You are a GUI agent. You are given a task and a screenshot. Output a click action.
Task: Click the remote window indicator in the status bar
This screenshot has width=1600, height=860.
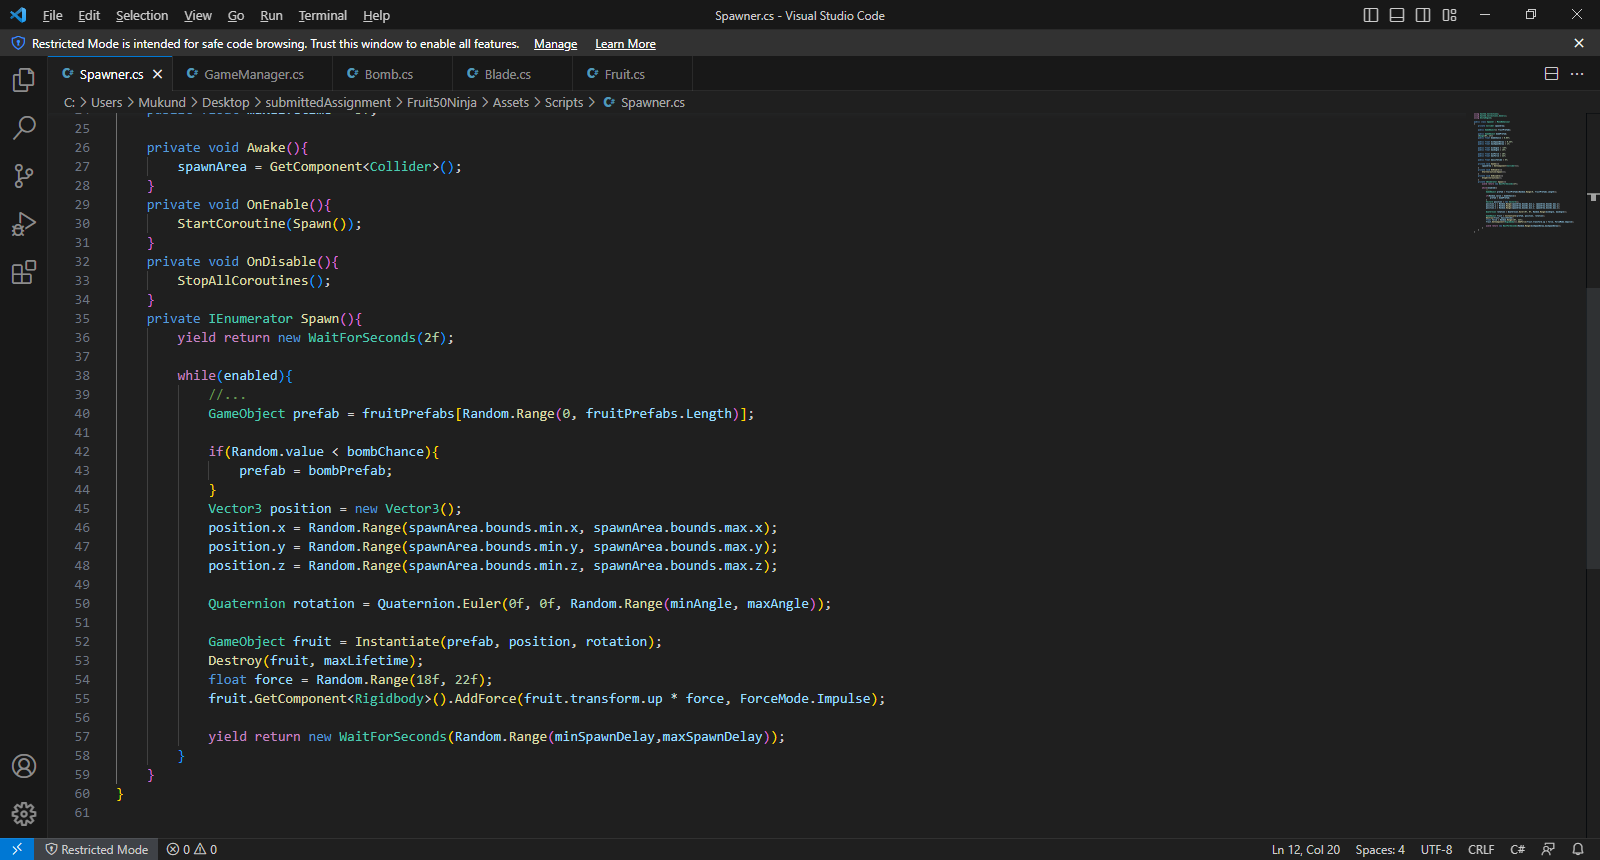point(17,849)
